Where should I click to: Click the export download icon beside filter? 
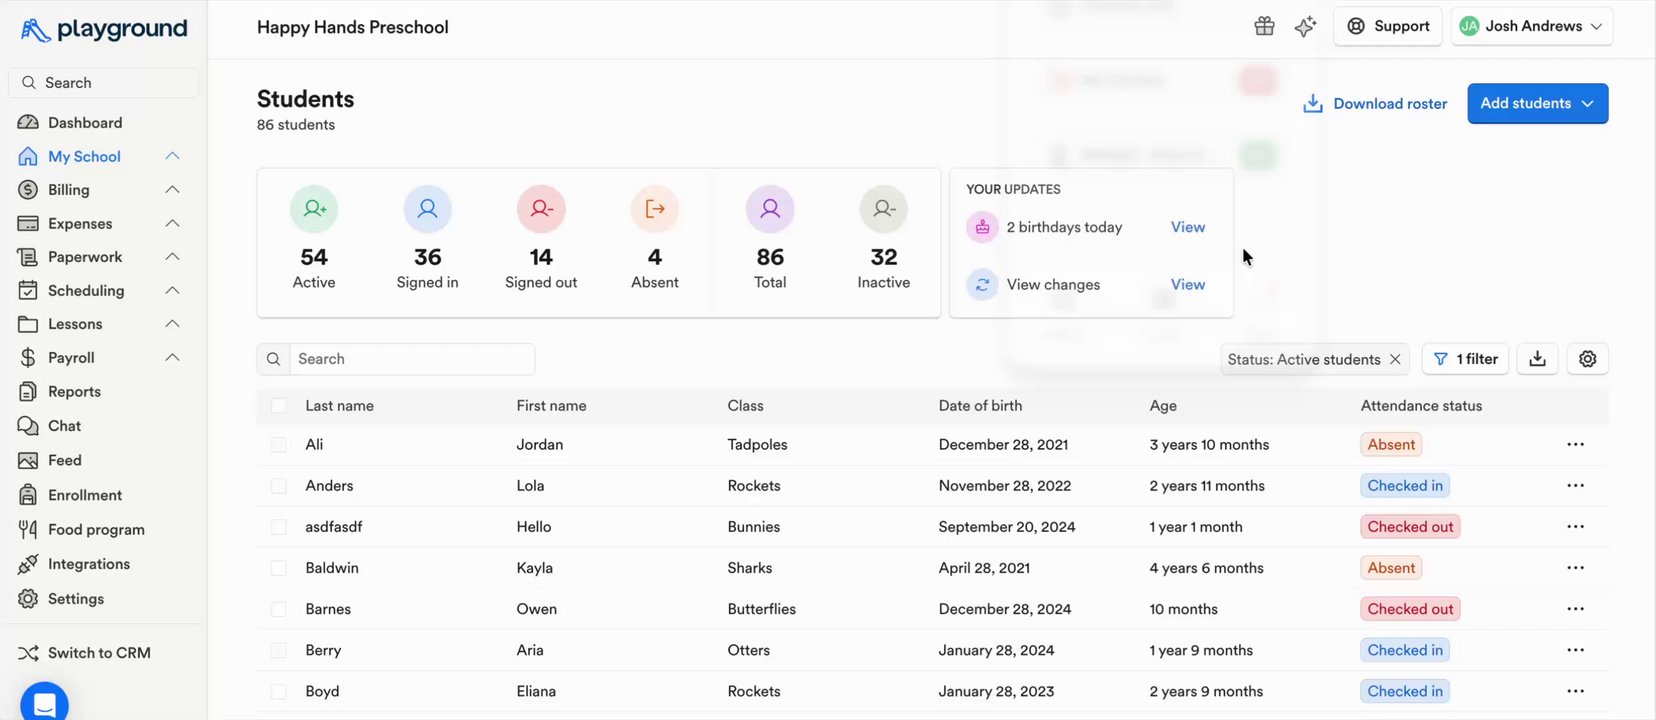[x=1538, y=359]
